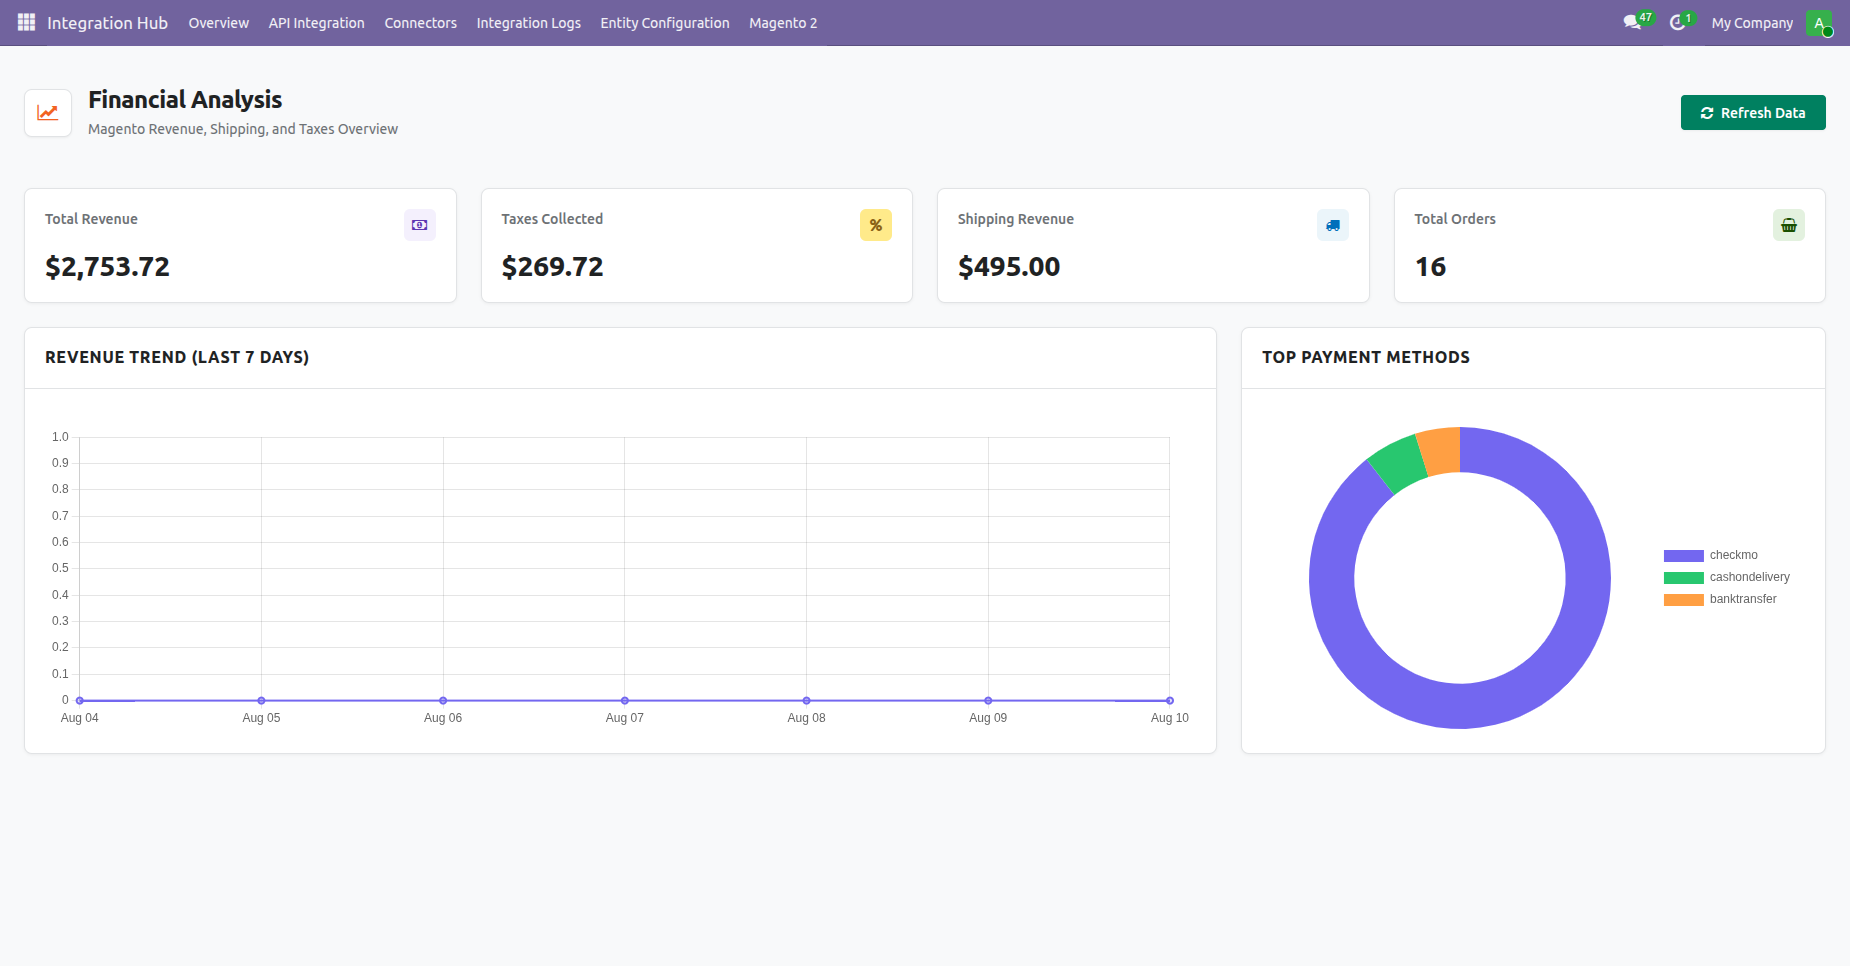Click the green cashondelivery donut segment
The width and height of the screenshot is (1850, 966).
click(1400, 463)
